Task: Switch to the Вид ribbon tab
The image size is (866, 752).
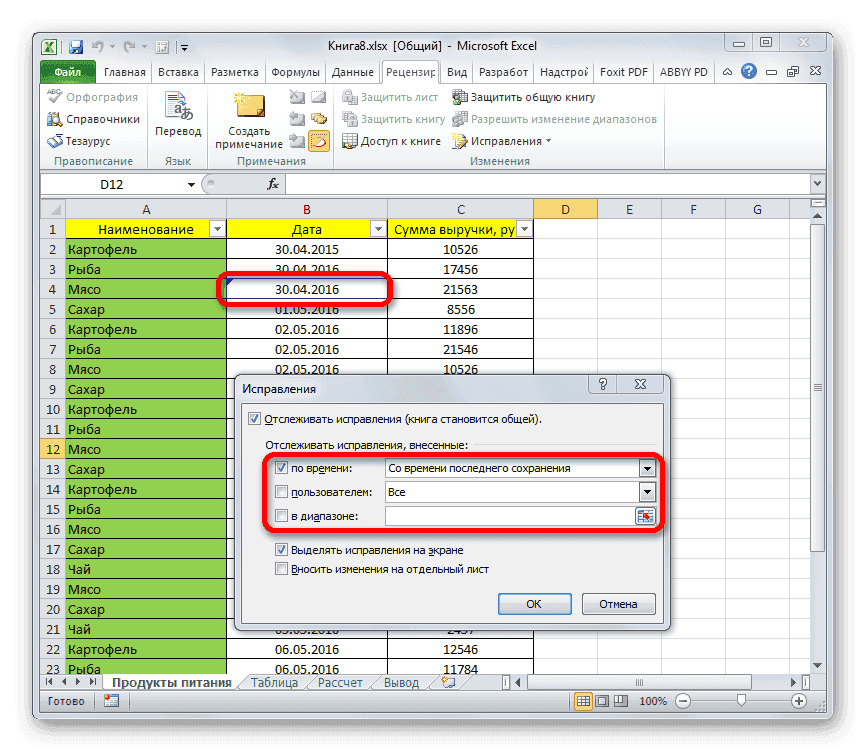Action: (459, 71)
